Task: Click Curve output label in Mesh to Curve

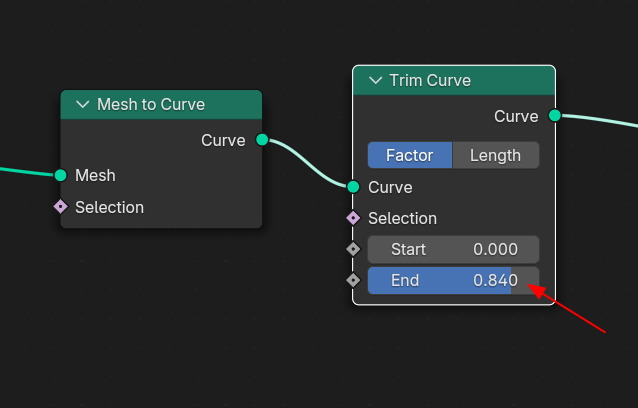Action: coord(223,140)
